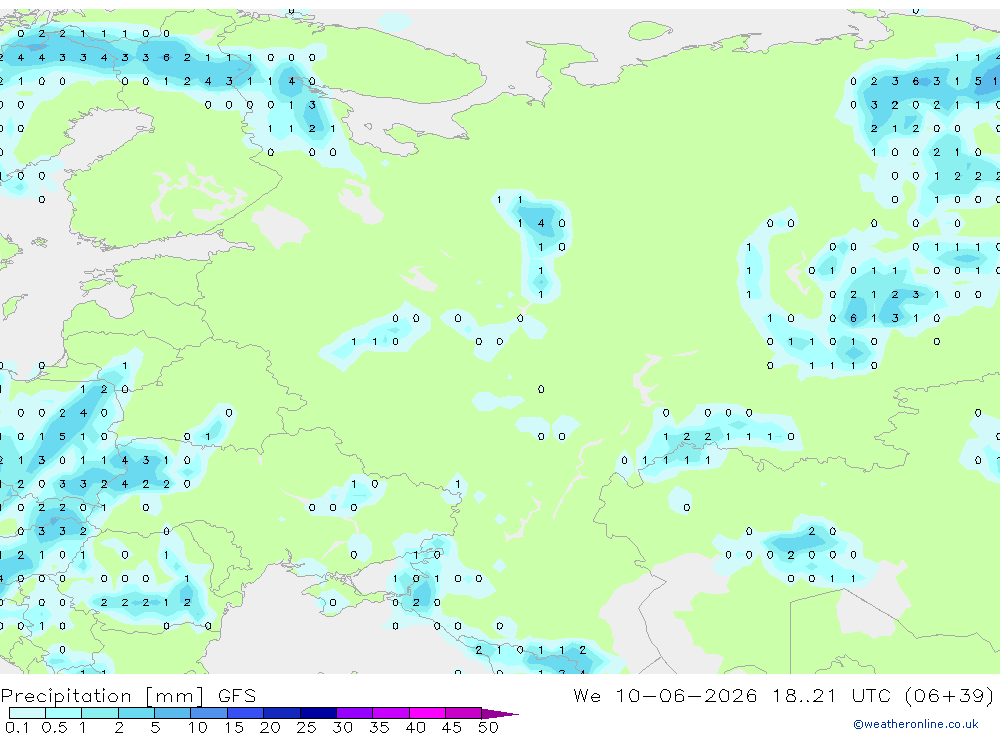Image resolution: width=1000 pixels, height=733 pixels.
Task: Click the legend scale value '25'
Action: coord(306,727)
